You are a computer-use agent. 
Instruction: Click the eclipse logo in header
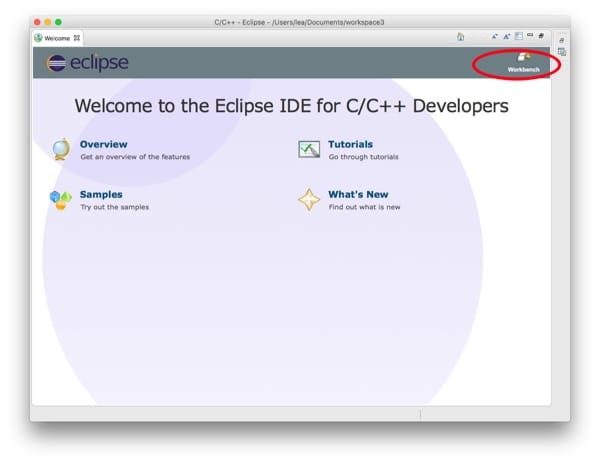coord(88,63)
